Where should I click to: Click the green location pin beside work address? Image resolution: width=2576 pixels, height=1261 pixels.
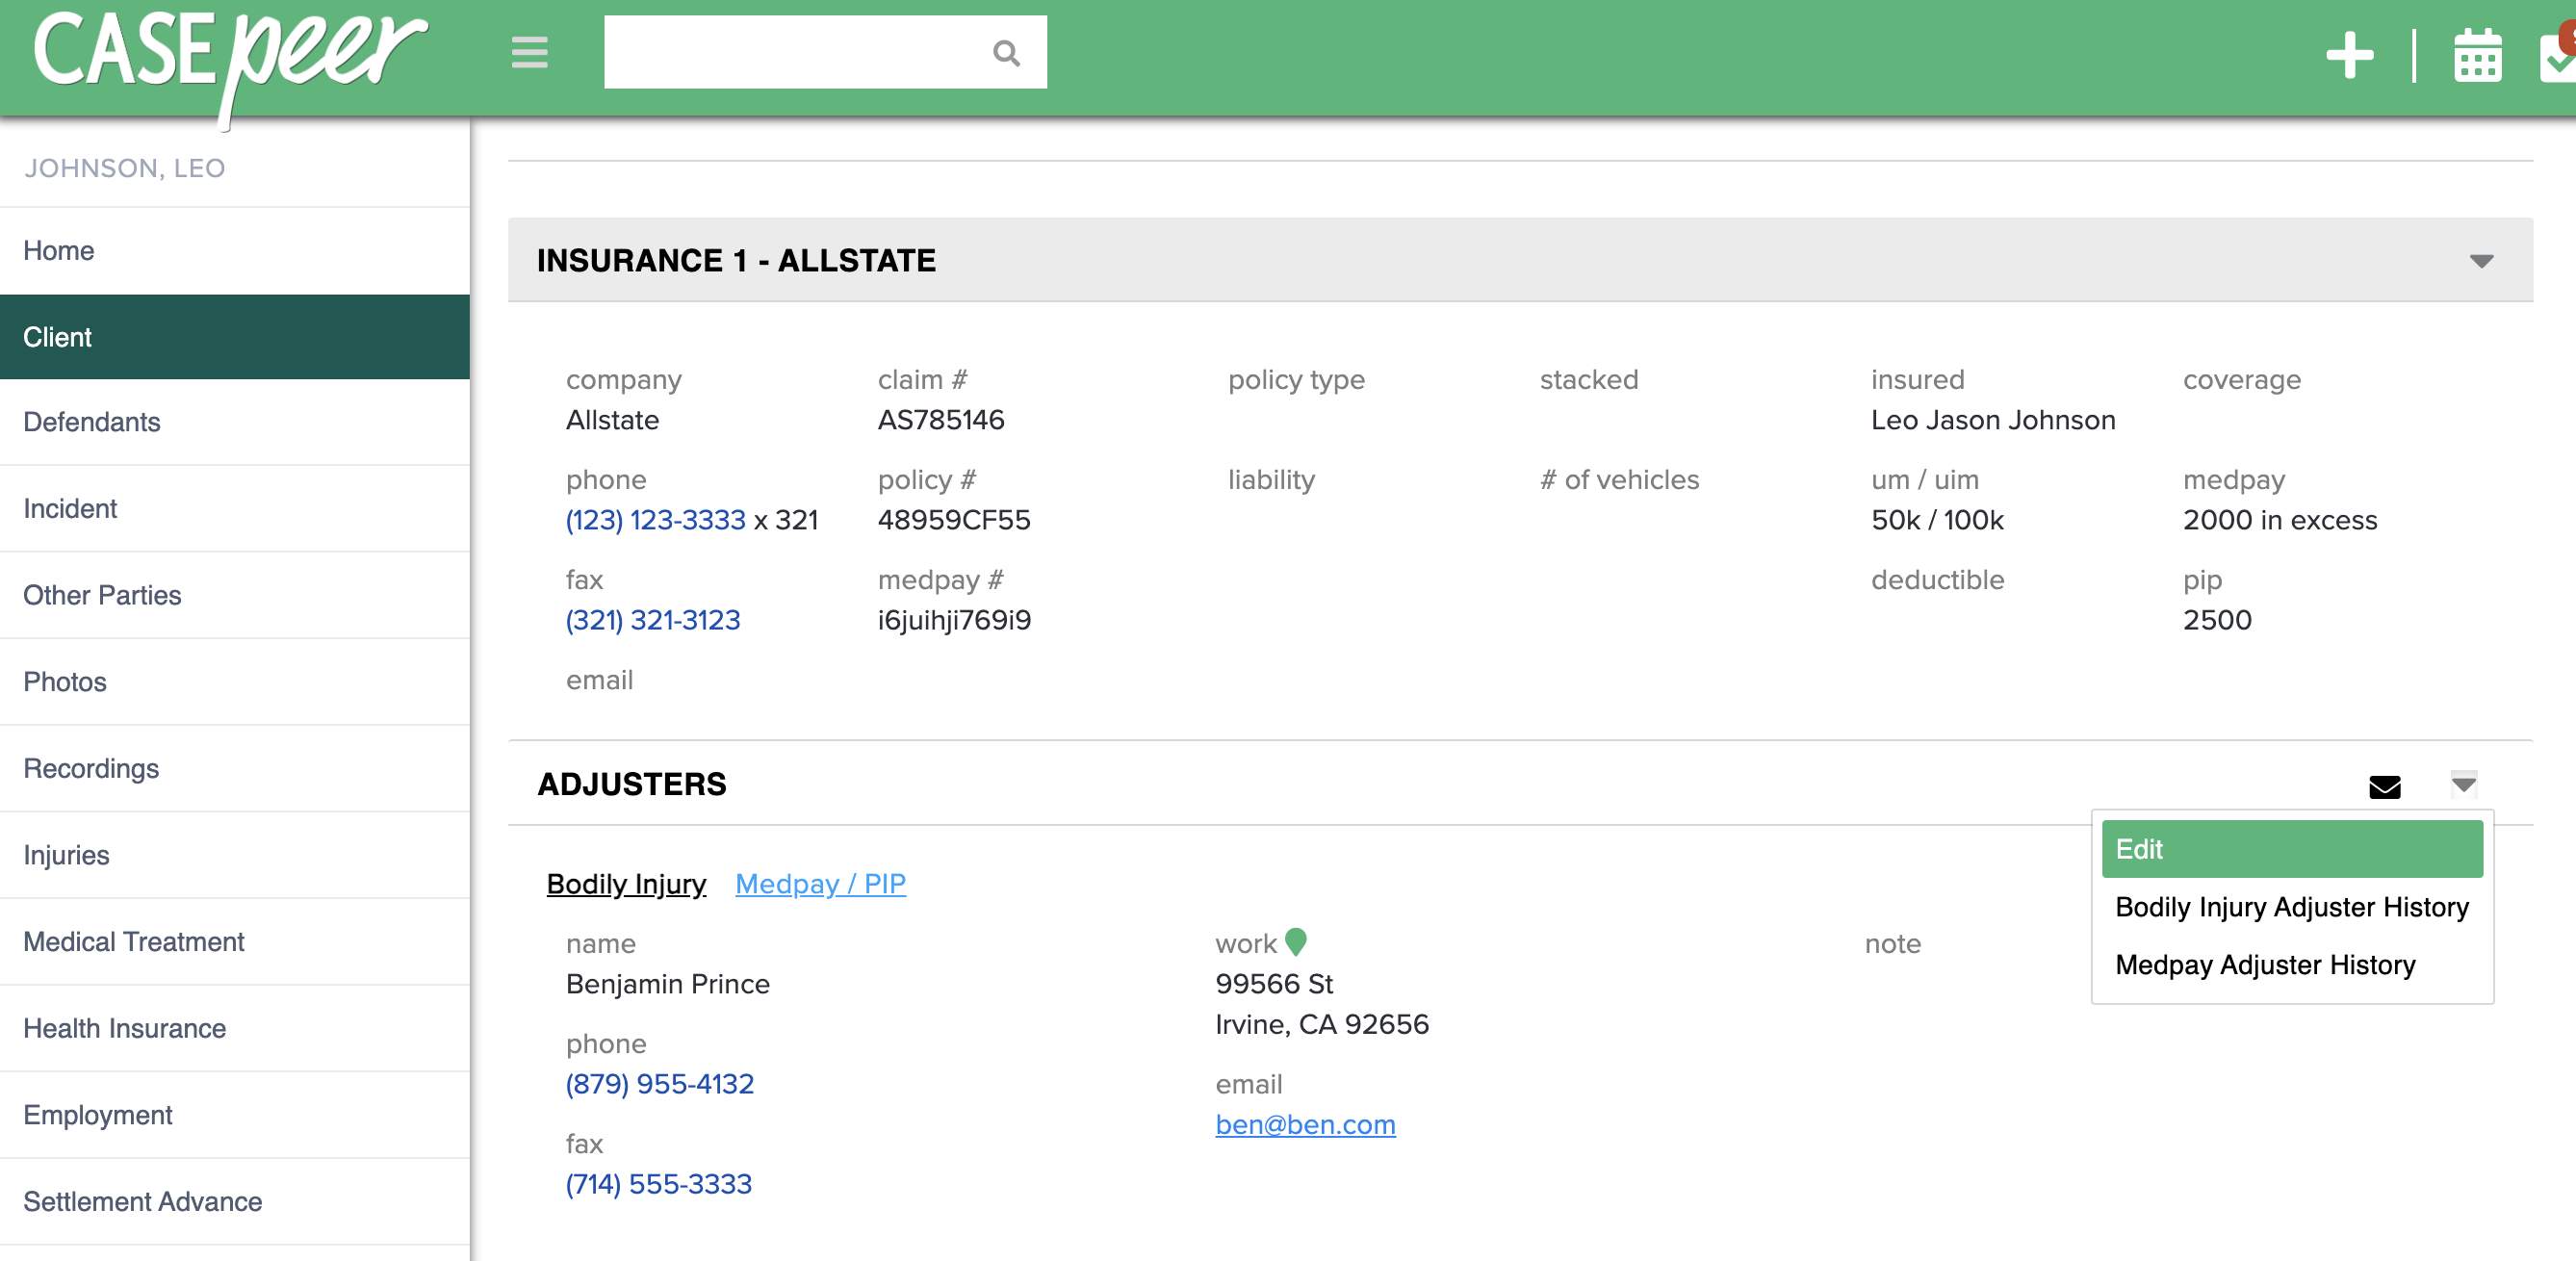click(1297, 941)
